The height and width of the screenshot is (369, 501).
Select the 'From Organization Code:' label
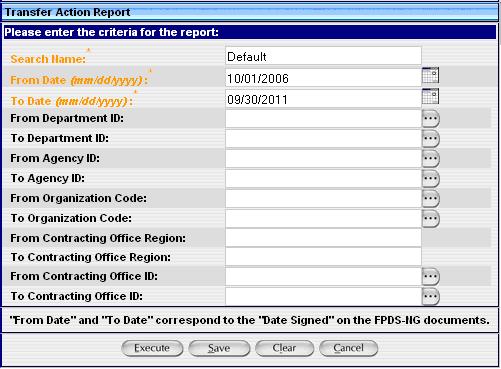click(x=79, y=198)
